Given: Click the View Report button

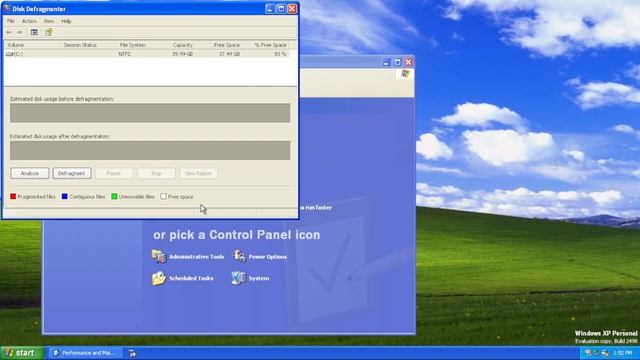Looking at the screenshot, I should coord(198,173).
